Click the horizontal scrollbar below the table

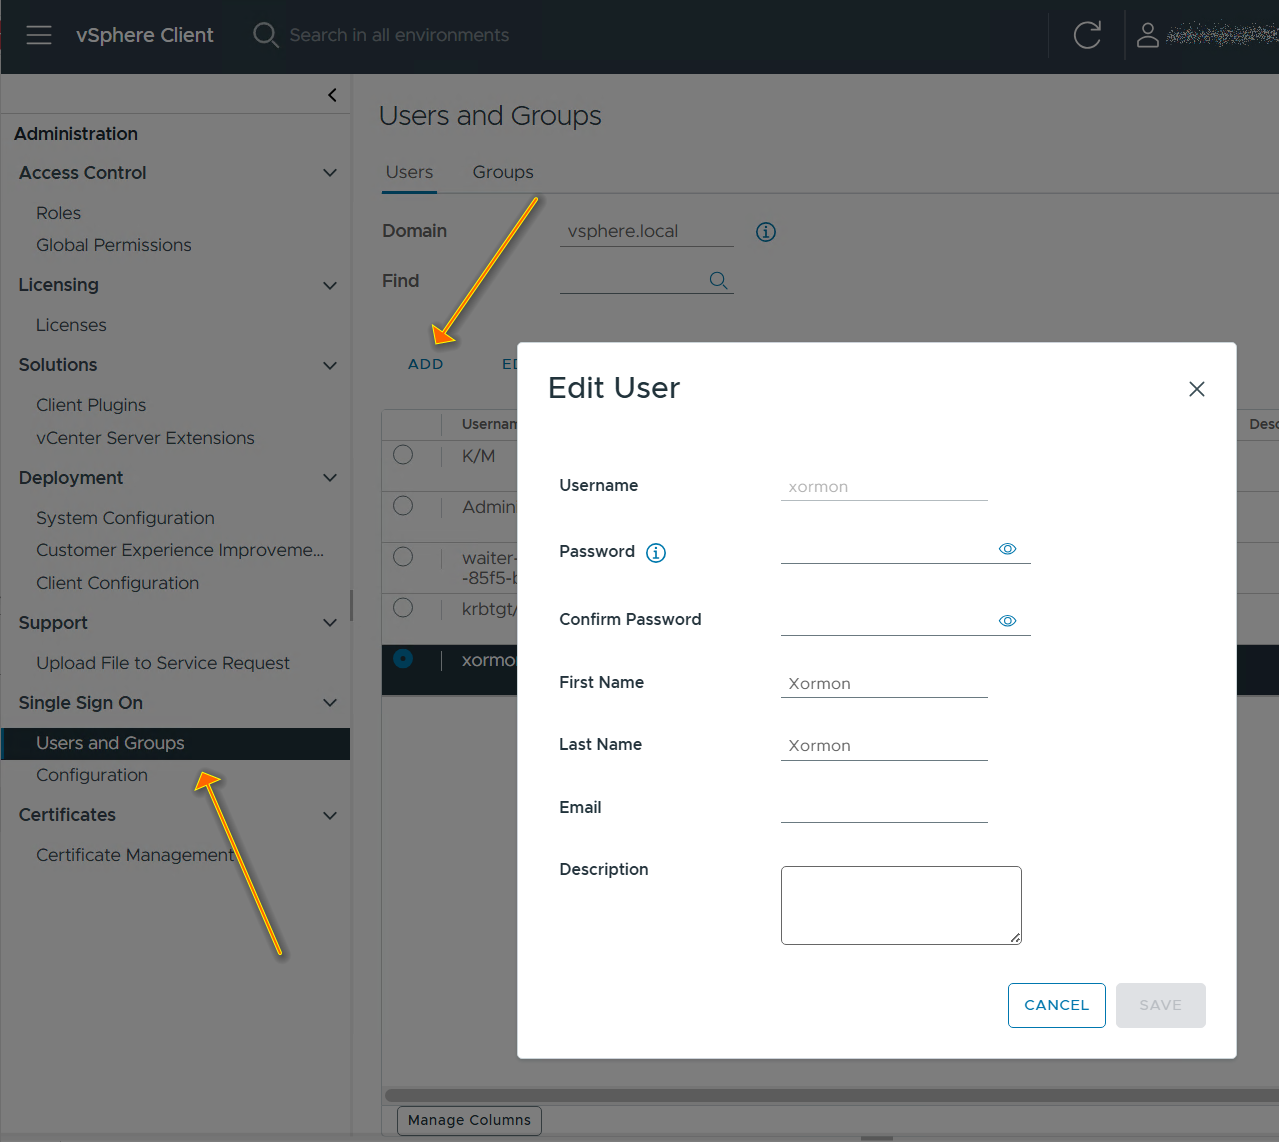(x=830, y=1095)
